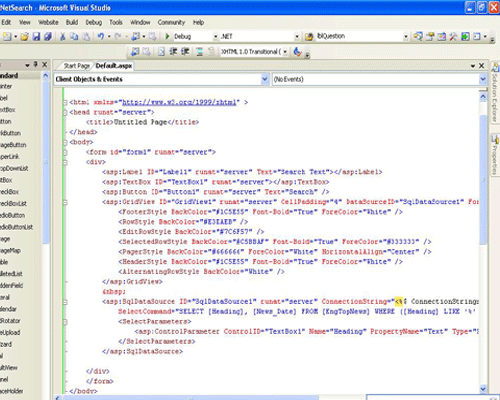The image size is (500, 400).
Task: Click the Paste icon in toolbar
Action: point(86,36)
